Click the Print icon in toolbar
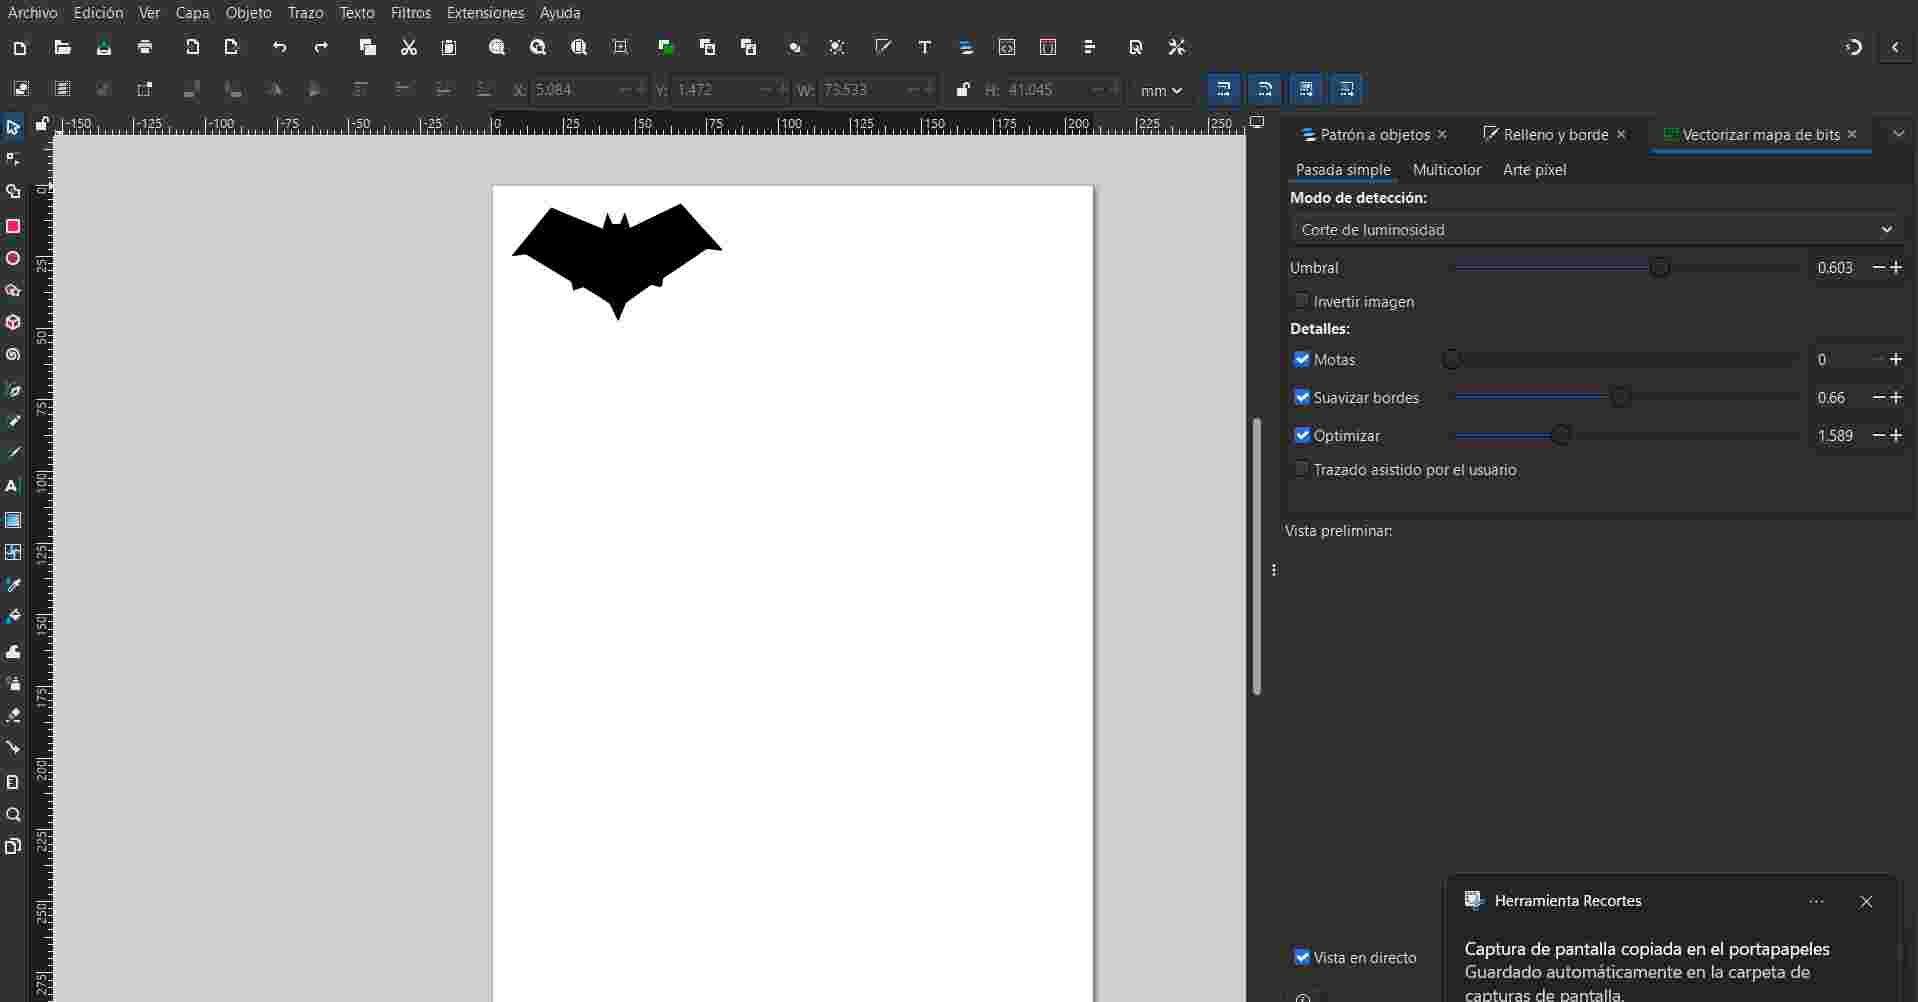This screenshot has width=1918, height=1002. (145, 47)
